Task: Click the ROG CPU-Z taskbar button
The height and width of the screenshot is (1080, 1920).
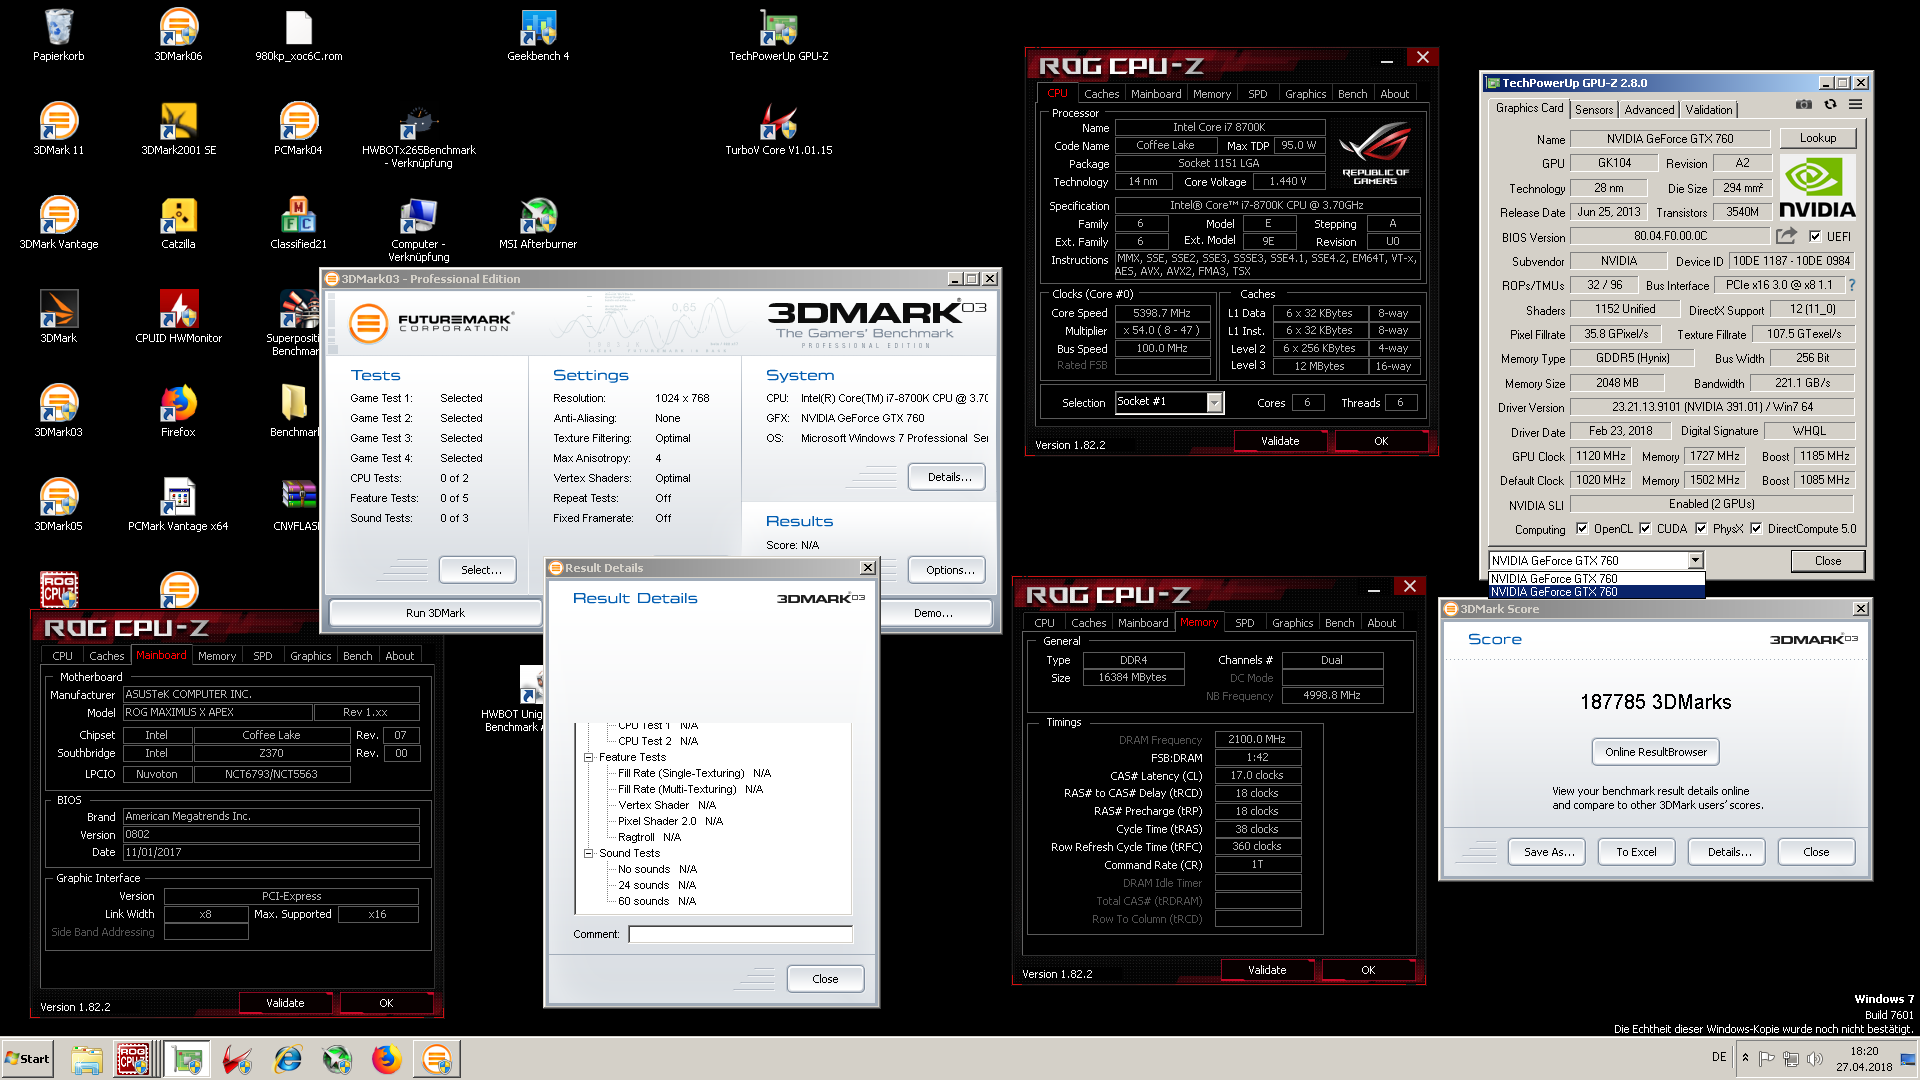Action: [x=133, y=1059]
